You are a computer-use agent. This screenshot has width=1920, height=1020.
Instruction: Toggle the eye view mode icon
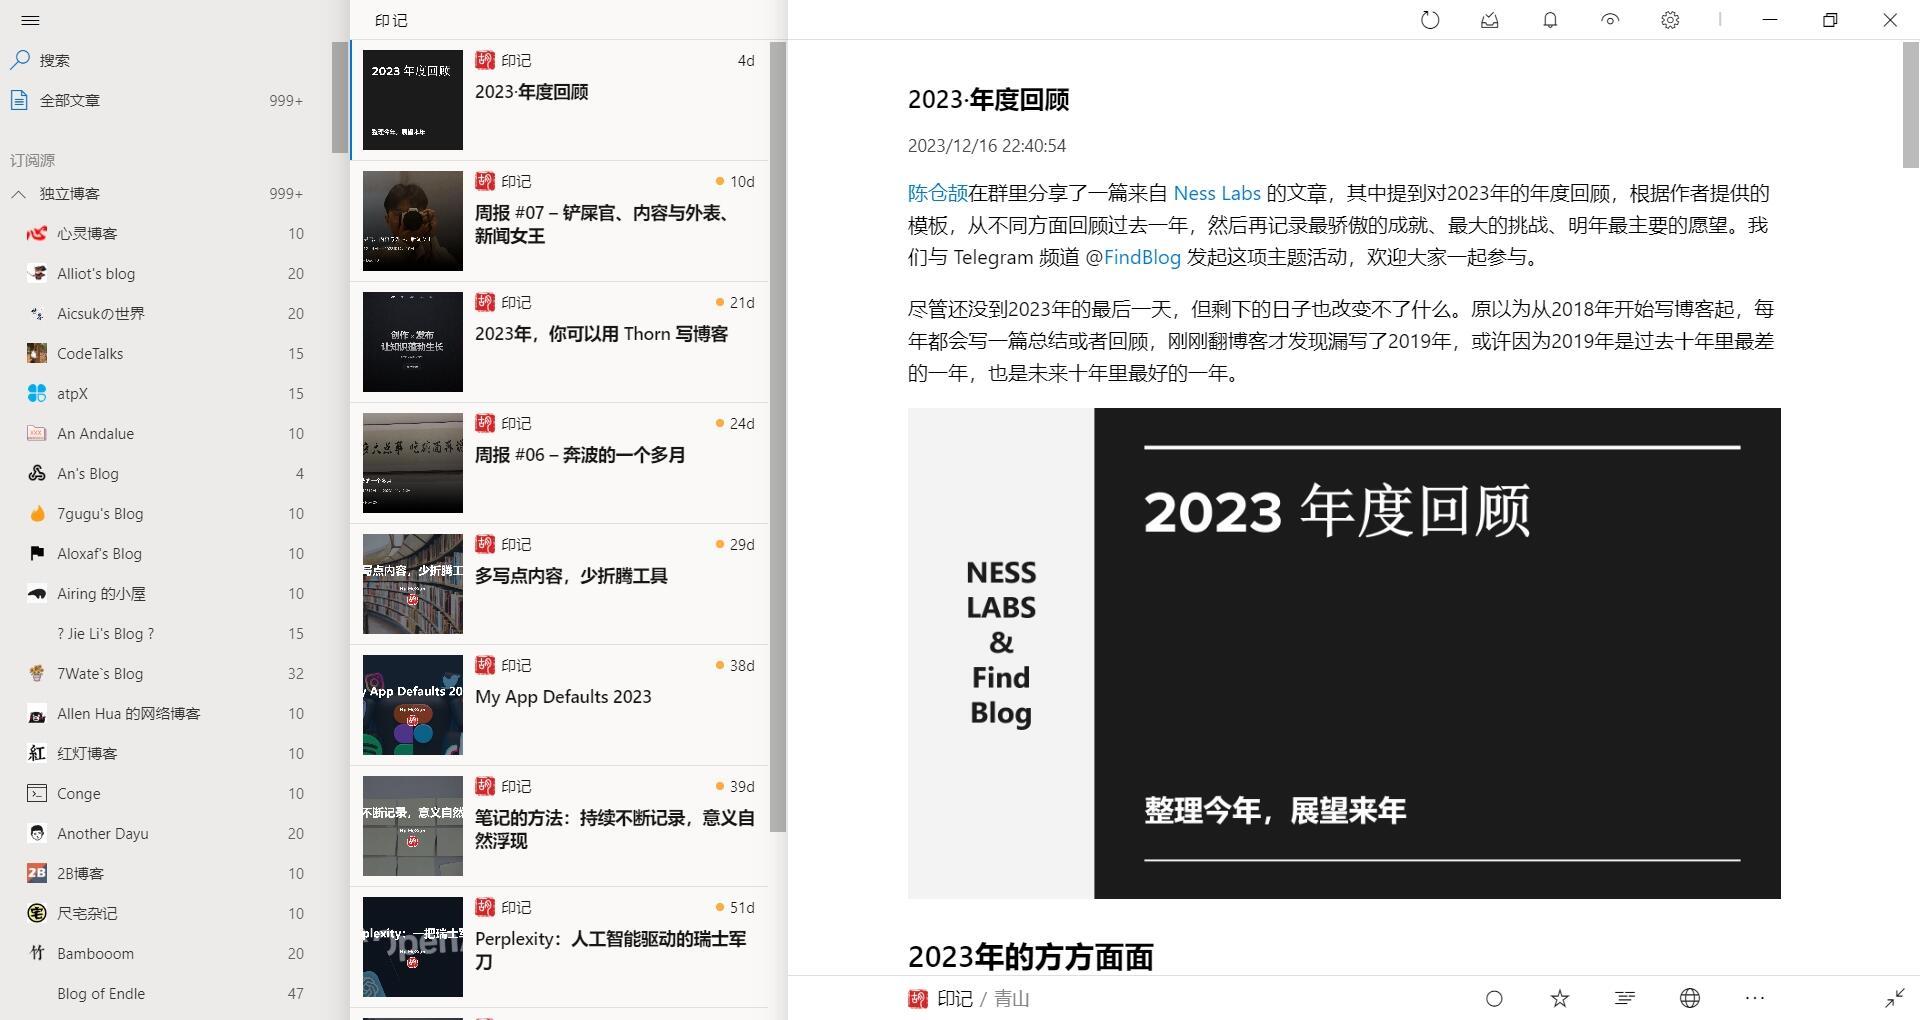[1610, 20]
